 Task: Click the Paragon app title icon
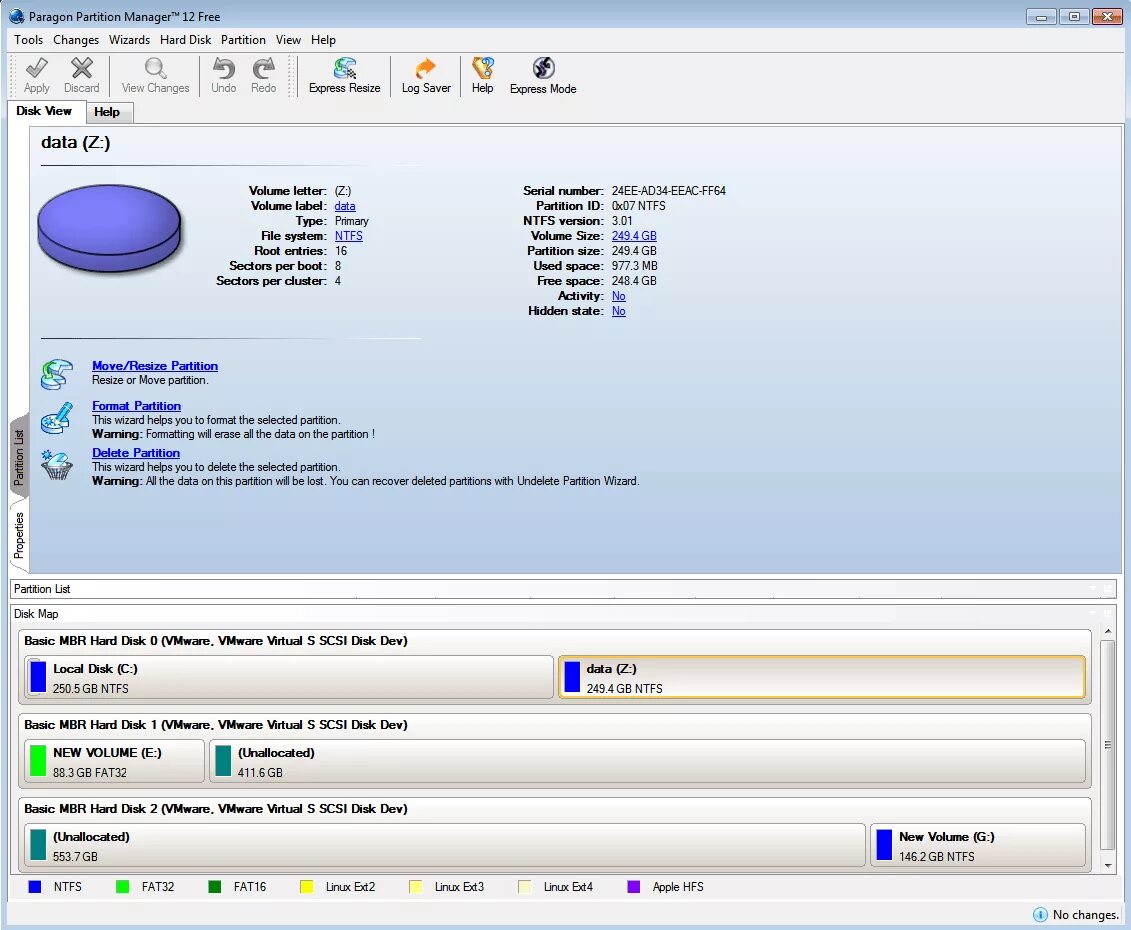point(17,16)
